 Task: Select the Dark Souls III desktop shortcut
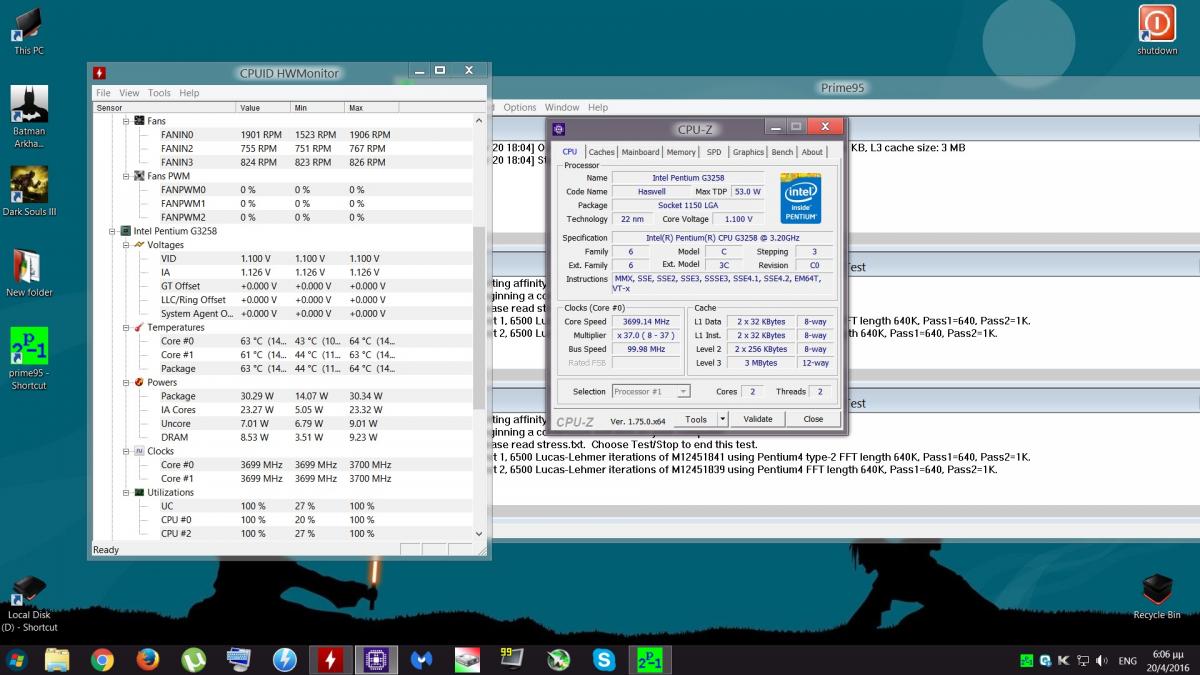click(29, 190)
